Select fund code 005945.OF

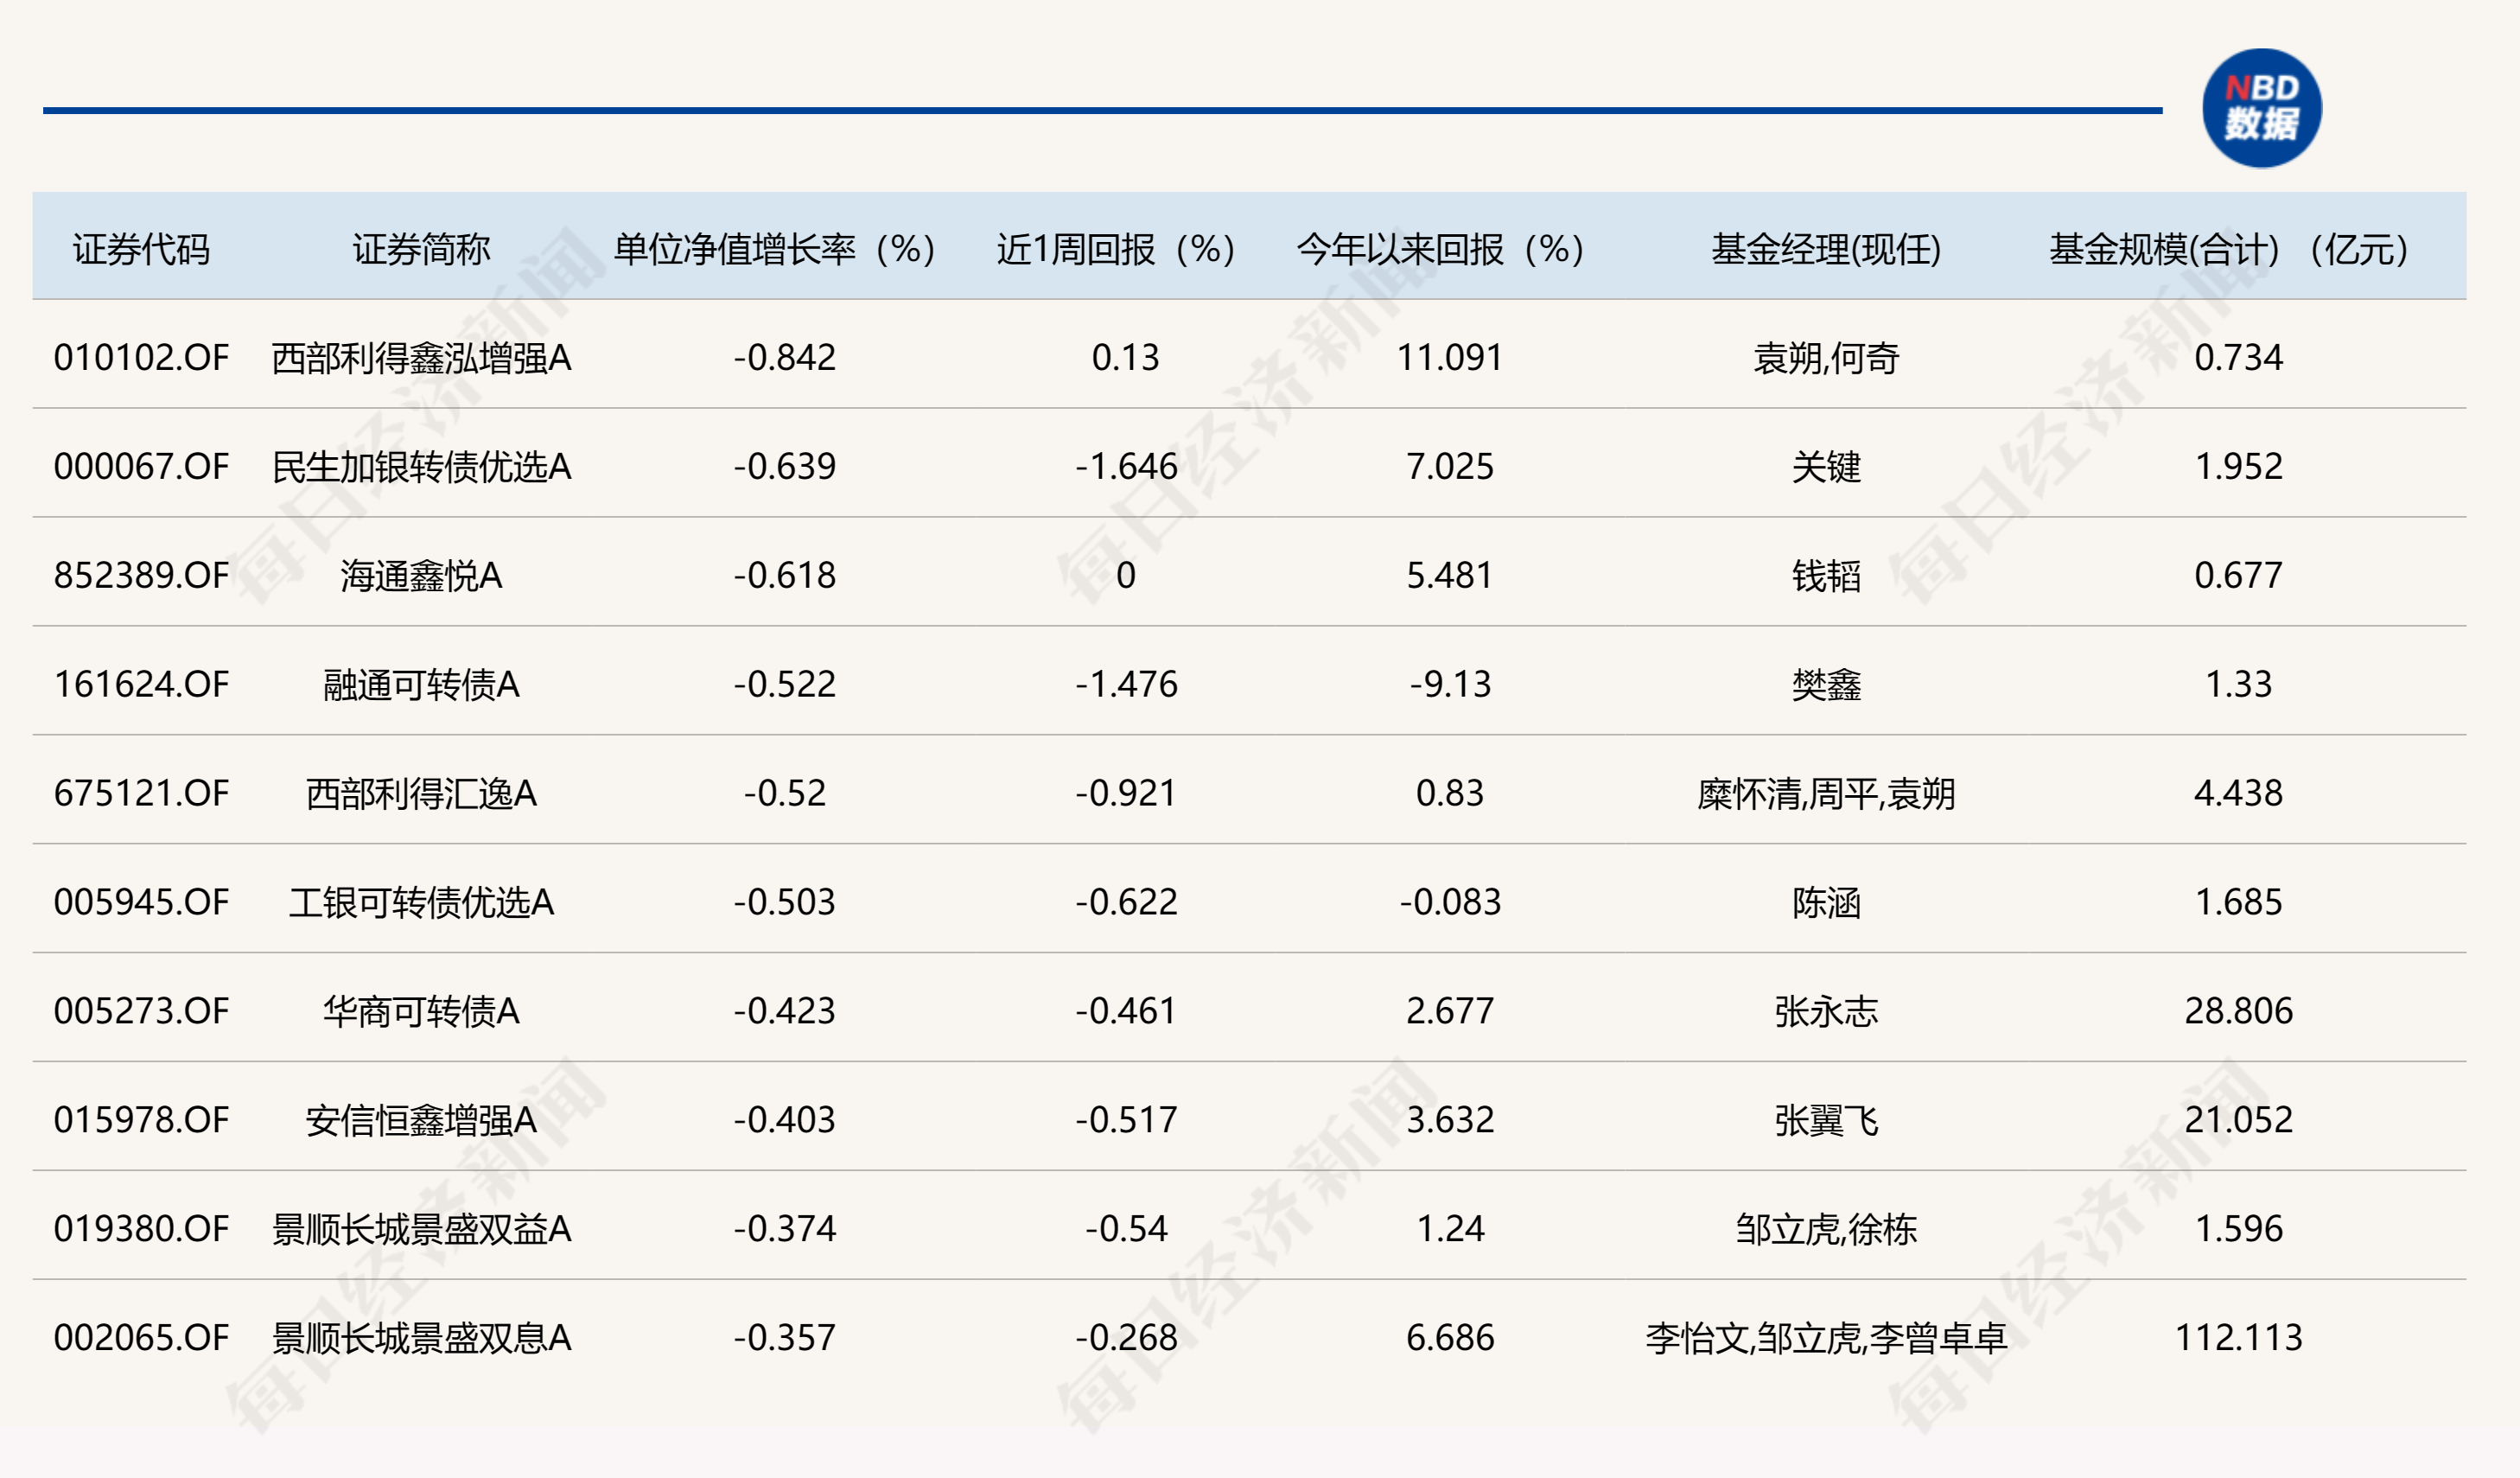coord(141,903)
